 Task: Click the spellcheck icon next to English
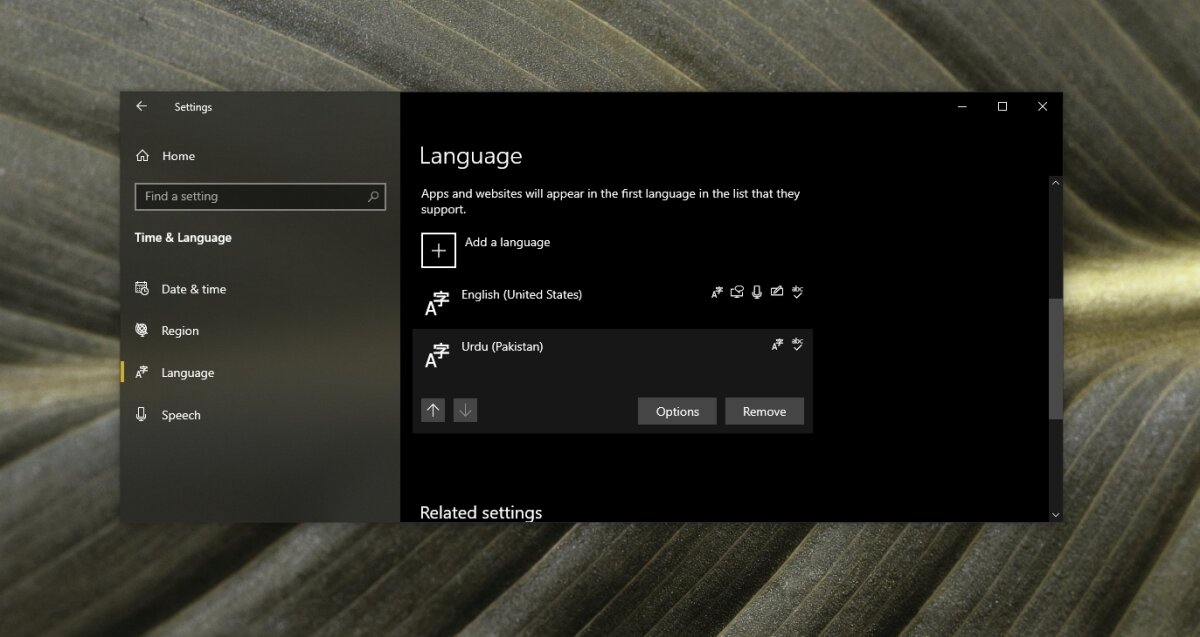[797, 292]
